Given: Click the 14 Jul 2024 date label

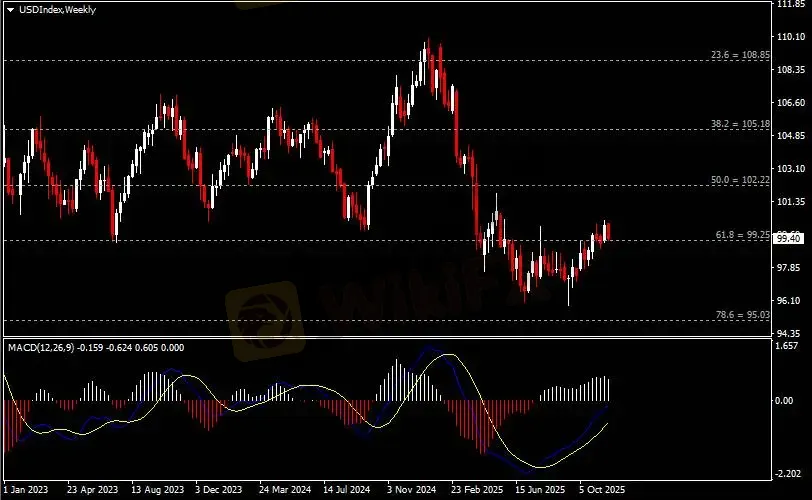Looking at the screenshot, I should pyautogui.click(x=346, y=489).
